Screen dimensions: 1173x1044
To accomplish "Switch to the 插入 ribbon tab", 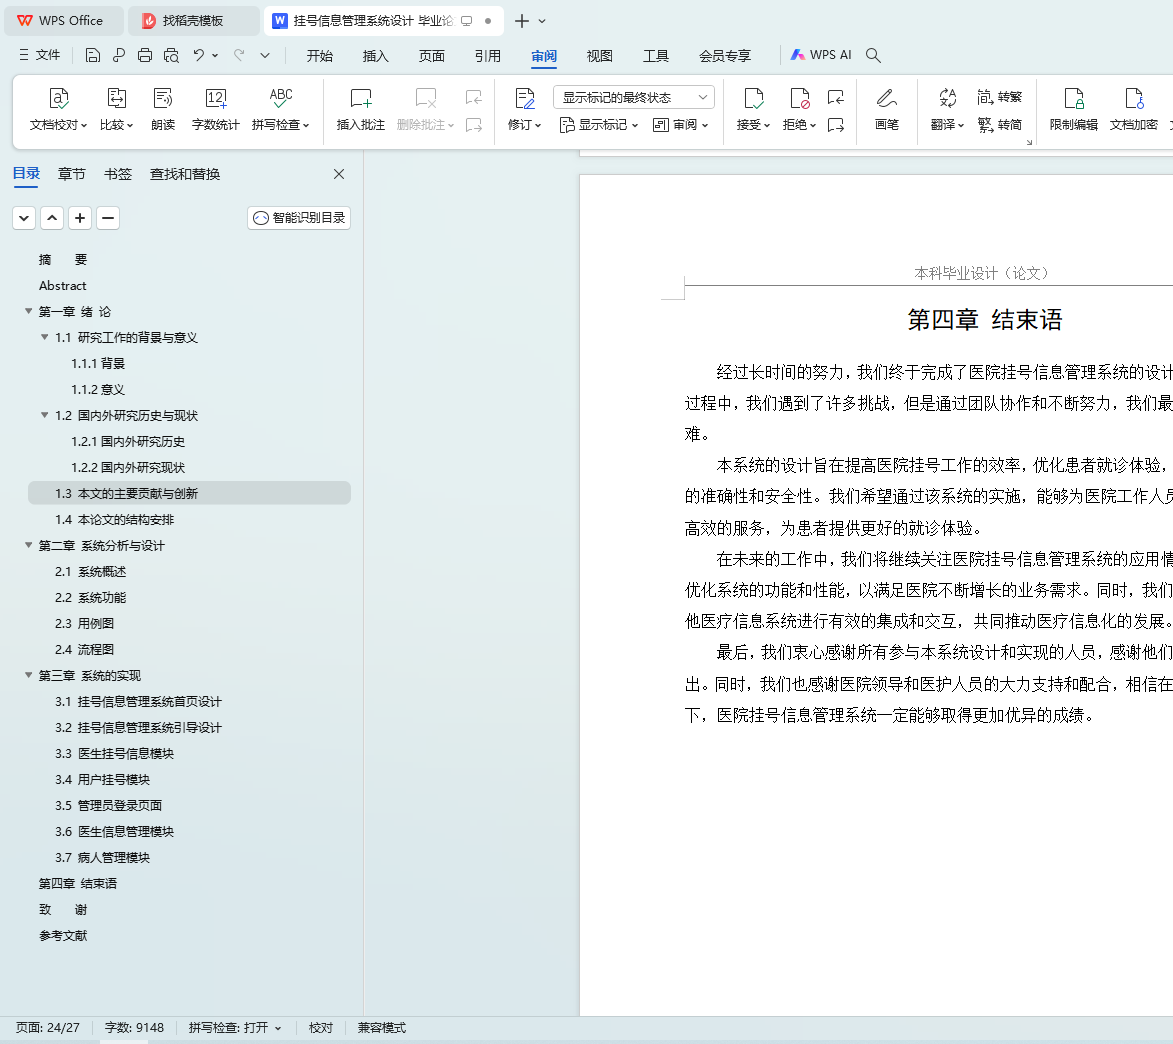I will (376, 56).
